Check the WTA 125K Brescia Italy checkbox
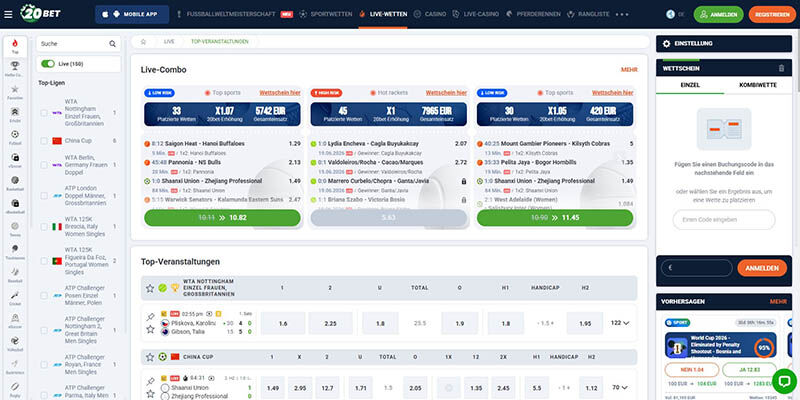The width and height of the screenshot is (800, 400). point(44,227)
